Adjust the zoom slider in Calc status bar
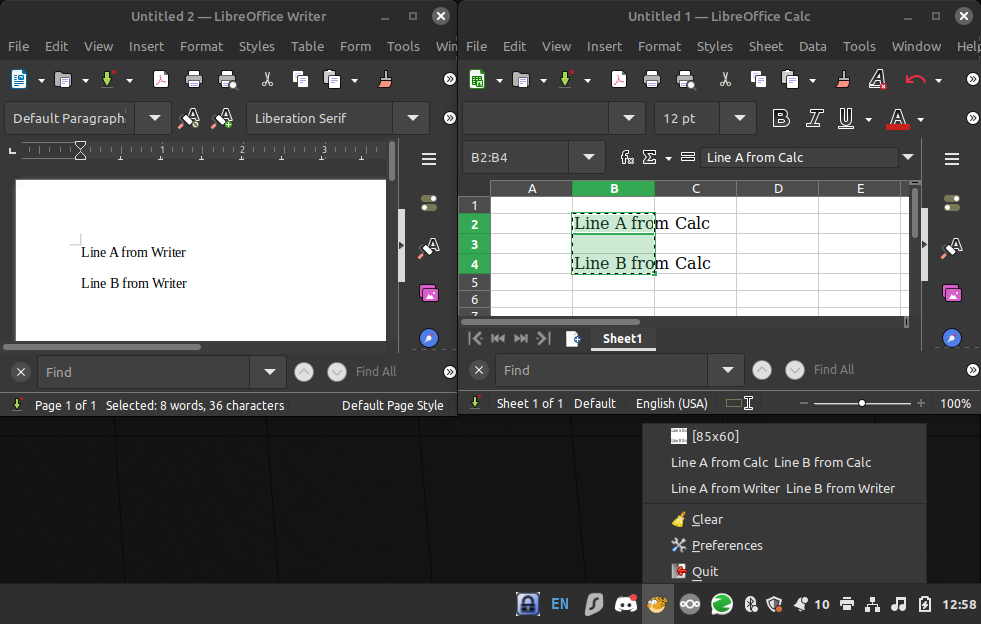Viewport: 981px width, 624px height. 862,403
